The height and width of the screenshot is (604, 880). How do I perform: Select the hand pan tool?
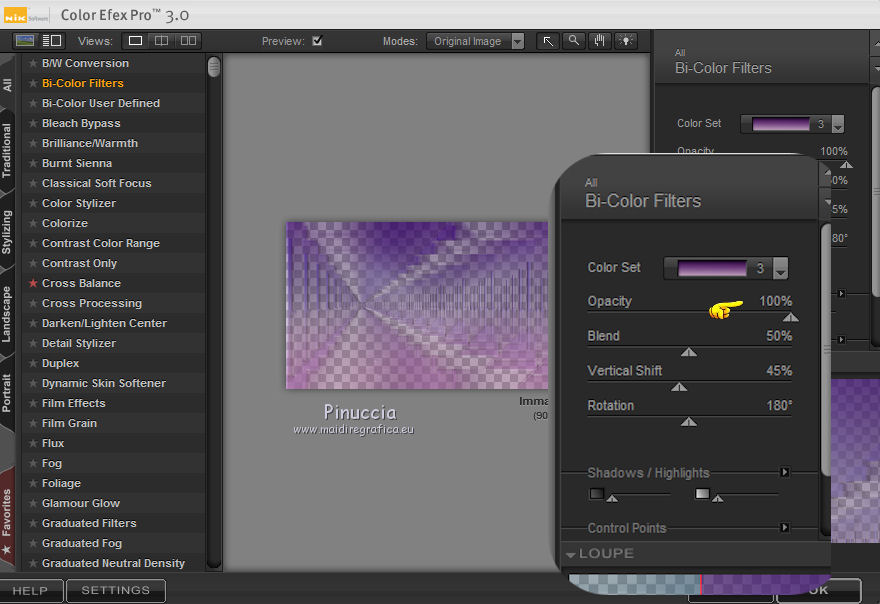[x=599, y=41]
